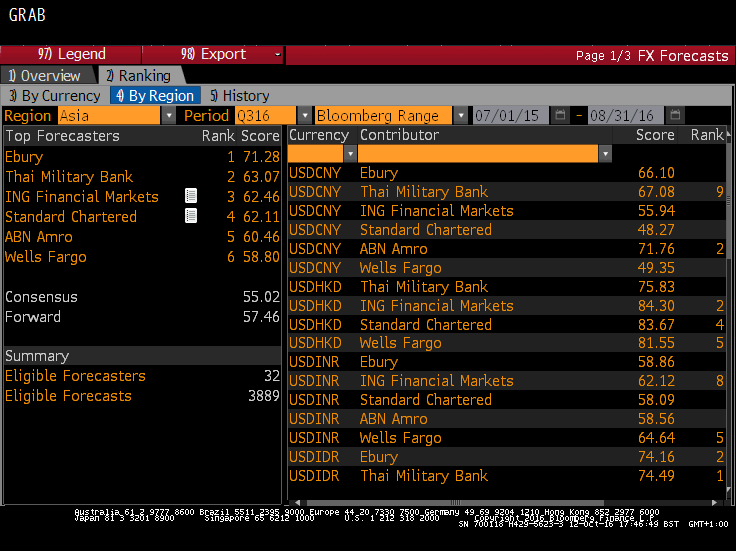Viewport: 736px width, 551px height.
Task: Click horizontal scrollbar left arrow
Action: (x=297, y=503)
